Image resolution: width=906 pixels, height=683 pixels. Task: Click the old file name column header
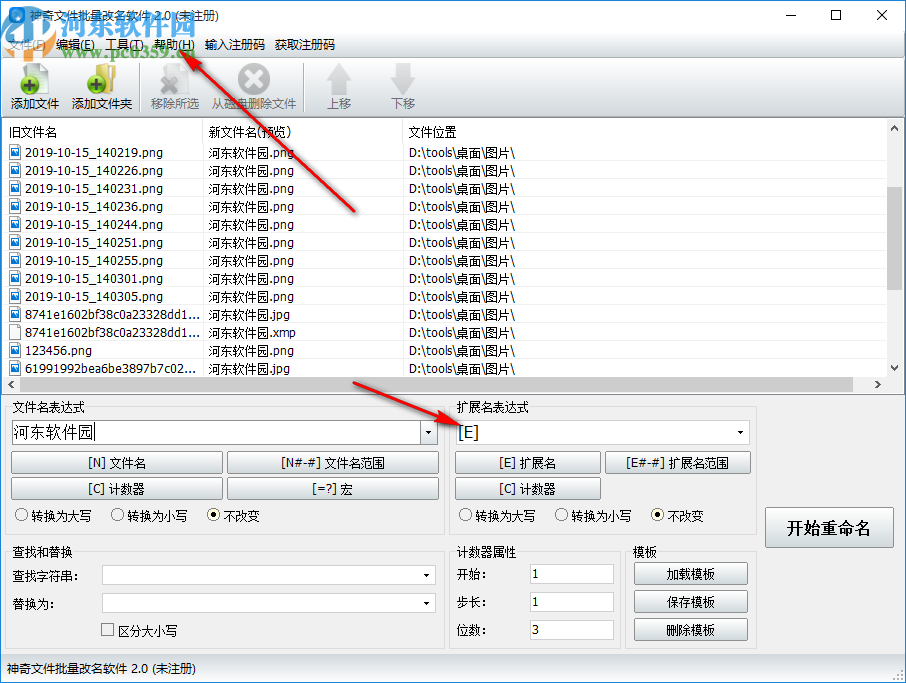103,132
